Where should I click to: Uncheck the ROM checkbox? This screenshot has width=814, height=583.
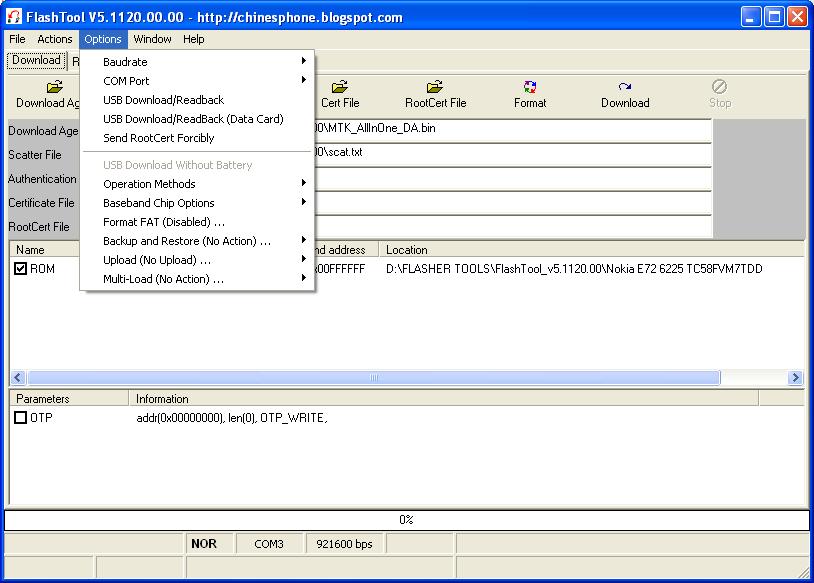point(20,268)
